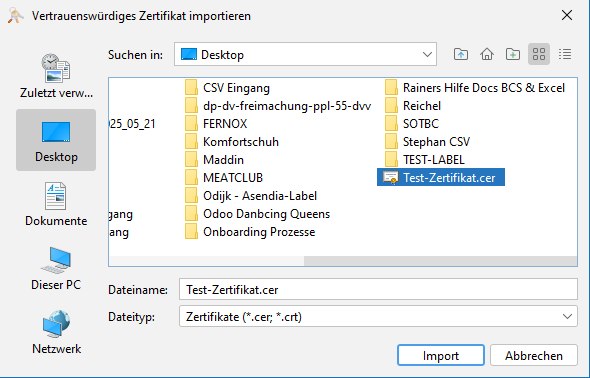Image resolution: width=590 pixels, height=378 pixels.
Task: Select the folder name FERNOX
Action: 225,124
